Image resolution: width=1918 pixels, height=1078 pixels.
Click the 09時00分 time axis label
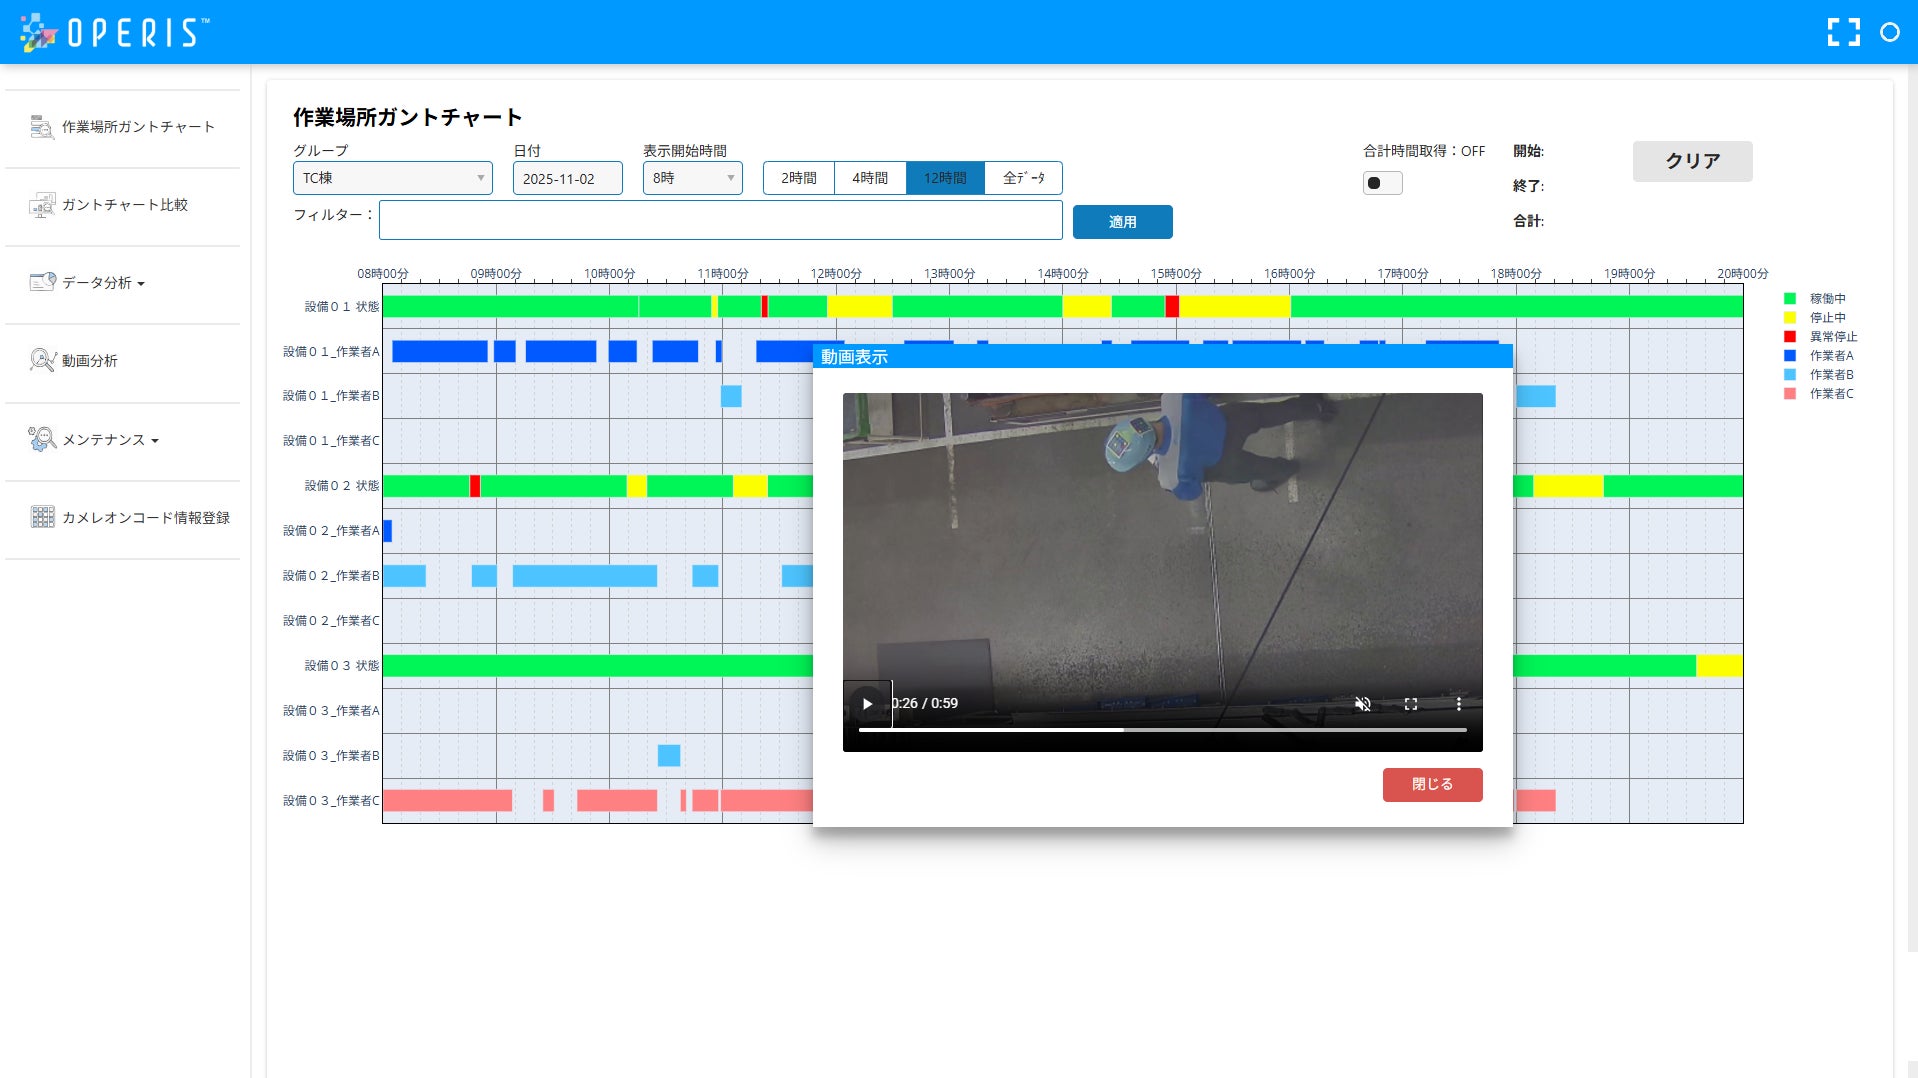coord(496,273)
